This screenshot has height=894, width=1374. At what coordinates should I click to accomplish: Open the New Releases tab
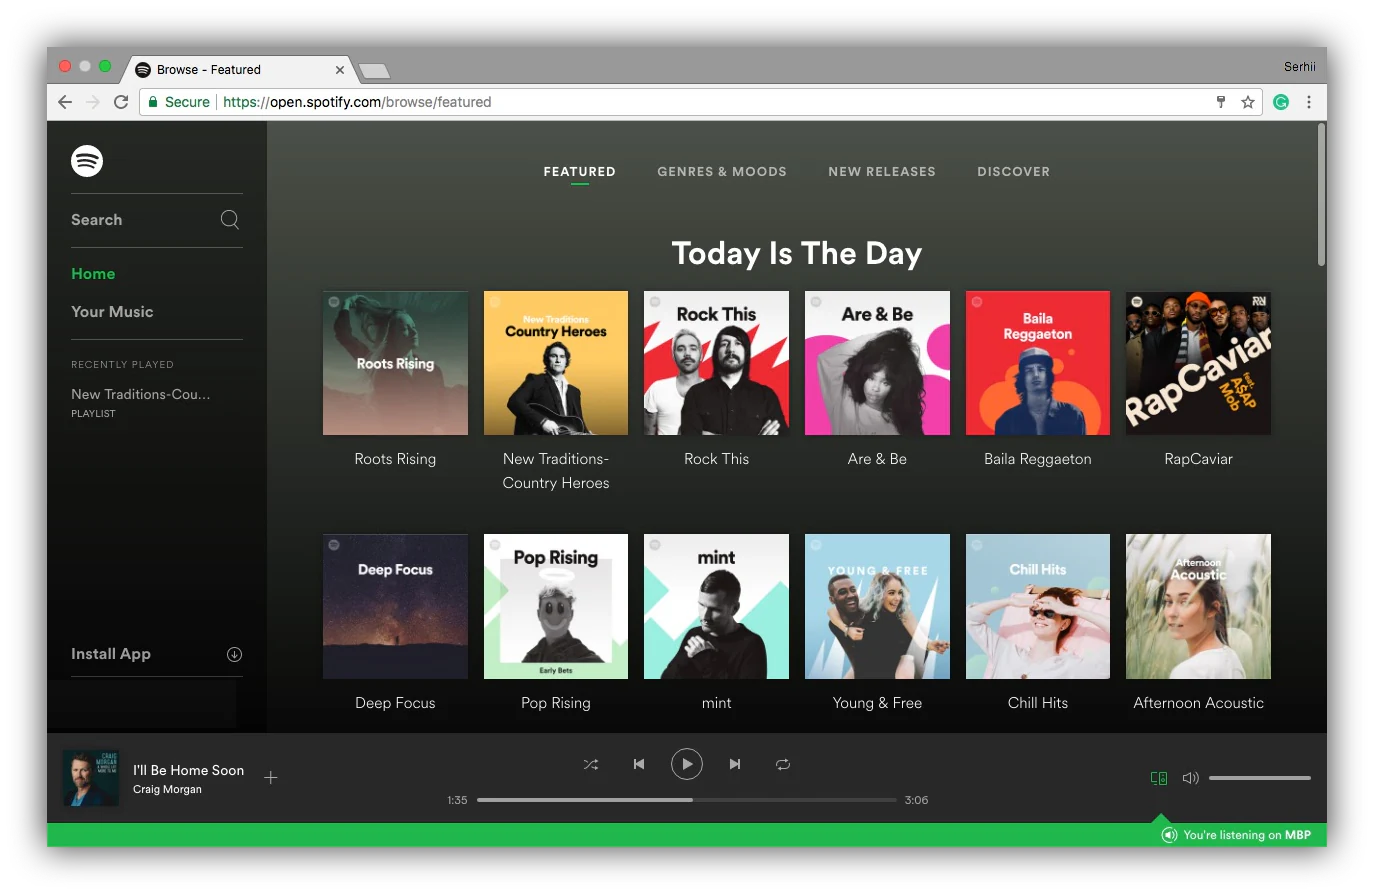pos(882,172)
